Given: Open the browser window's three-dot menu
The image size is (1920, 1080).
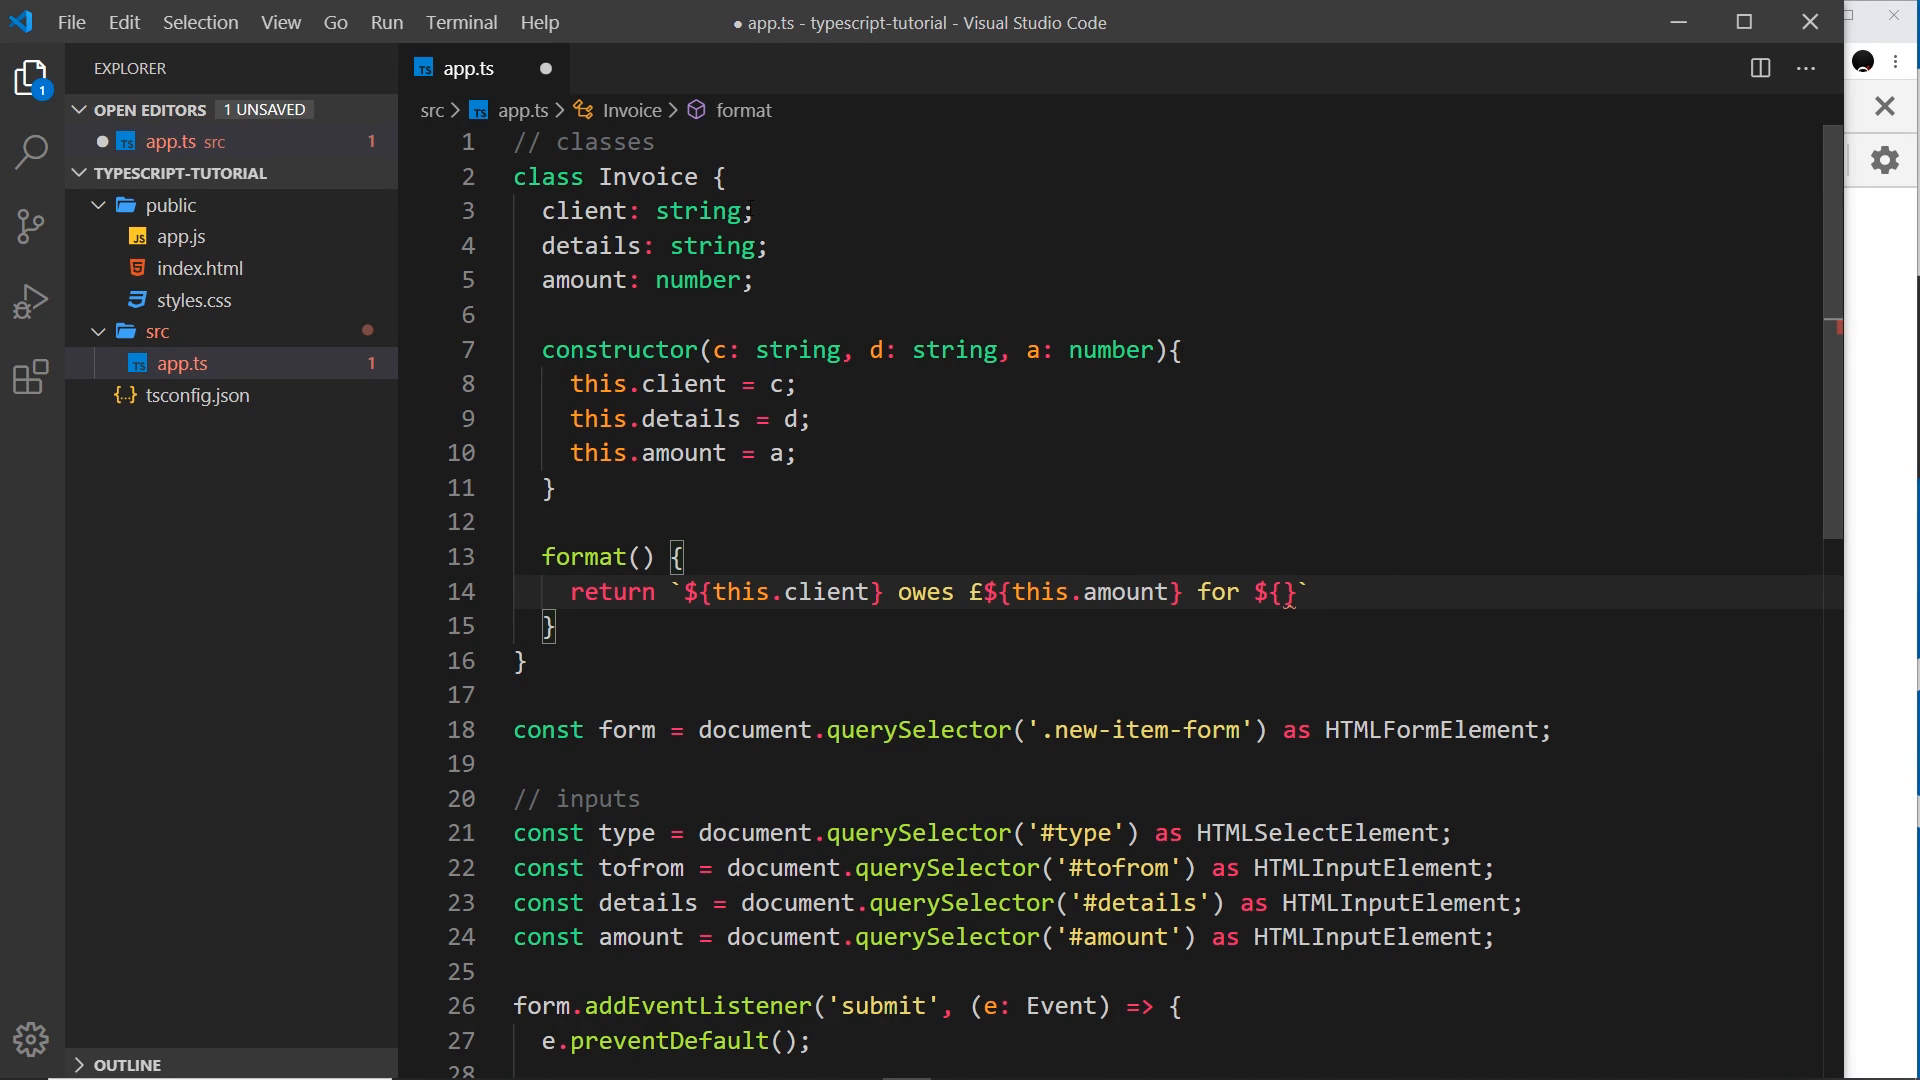Looking at the screenshot, I should [x=1895, y=62].
